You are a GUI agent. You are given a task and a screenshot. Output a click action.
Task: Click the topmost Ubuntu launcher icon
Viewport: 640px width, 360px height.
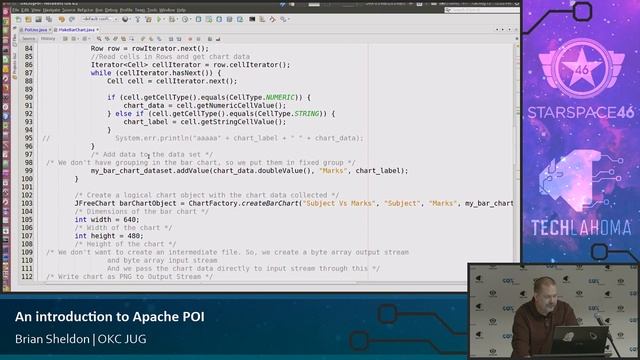click(6, 12)
